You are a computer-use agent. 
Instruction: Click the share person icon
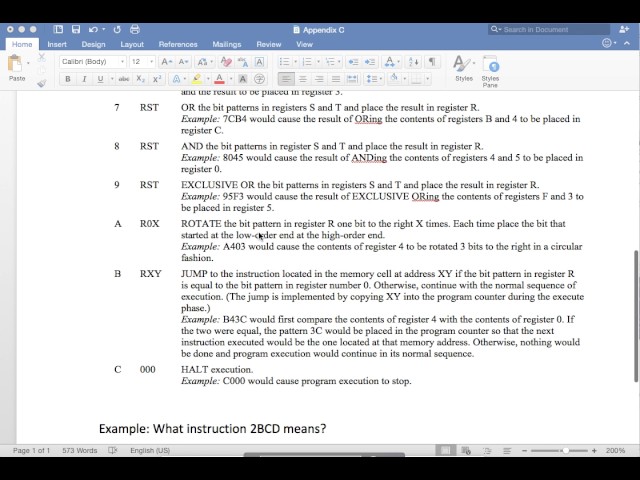click(x=624, y=29)
